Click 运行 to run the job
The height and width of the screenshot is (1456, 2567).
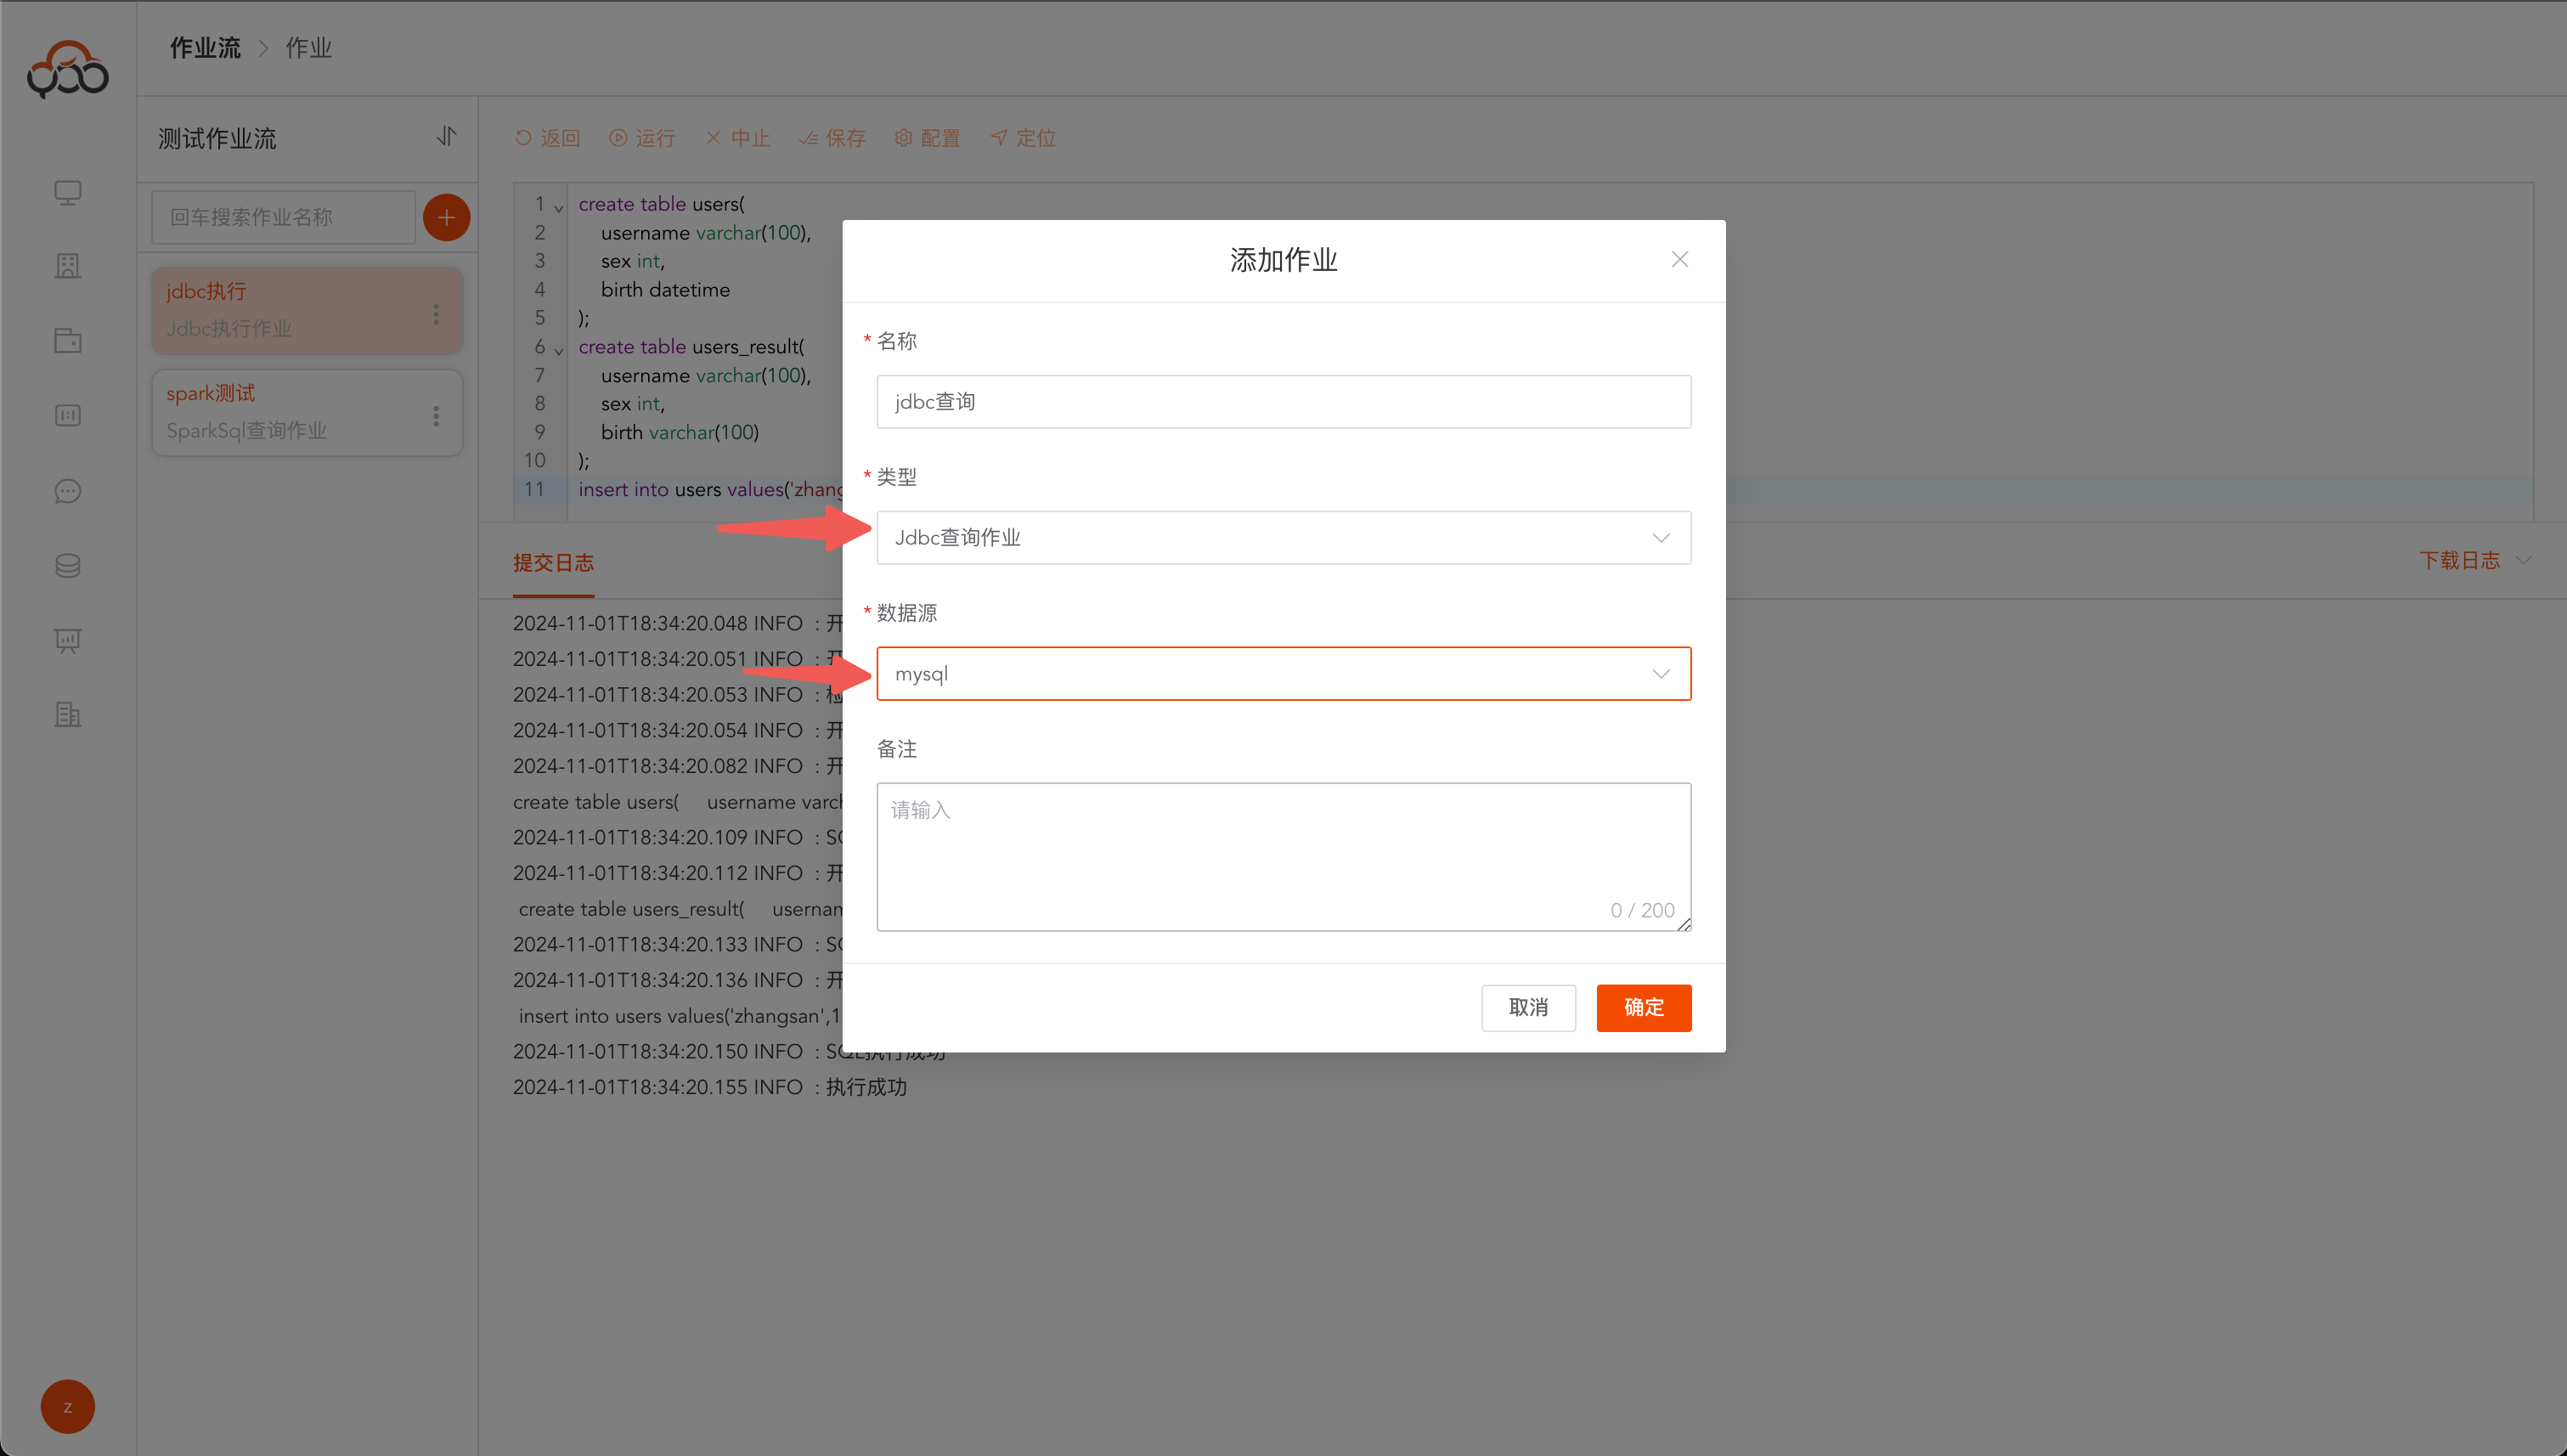(x=643, y=138)
